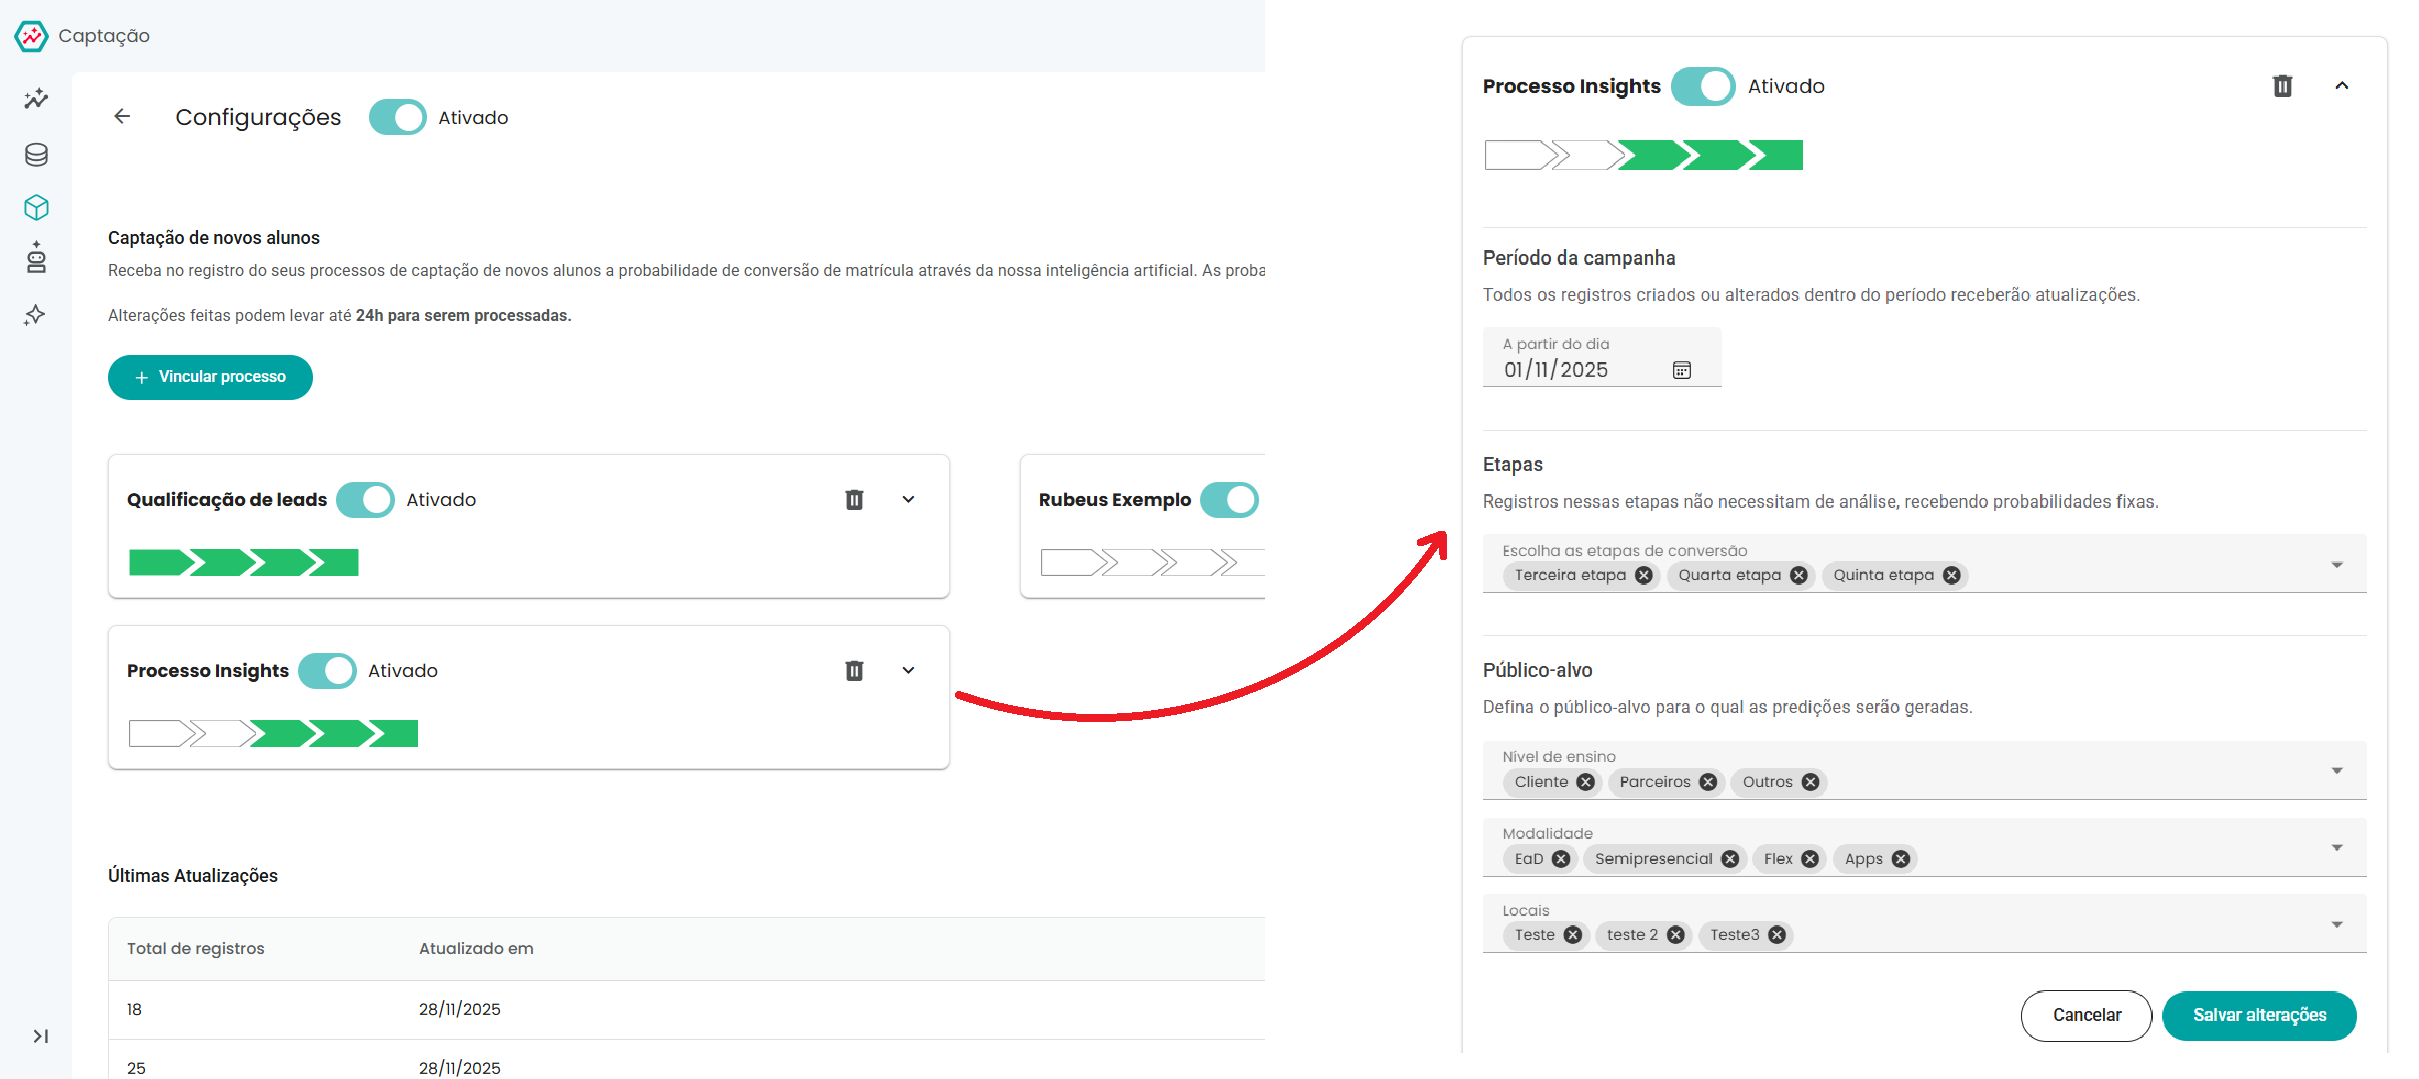
Task: Click the Vincular processo button
Action: pyautogui.click(x=210, y=377)
